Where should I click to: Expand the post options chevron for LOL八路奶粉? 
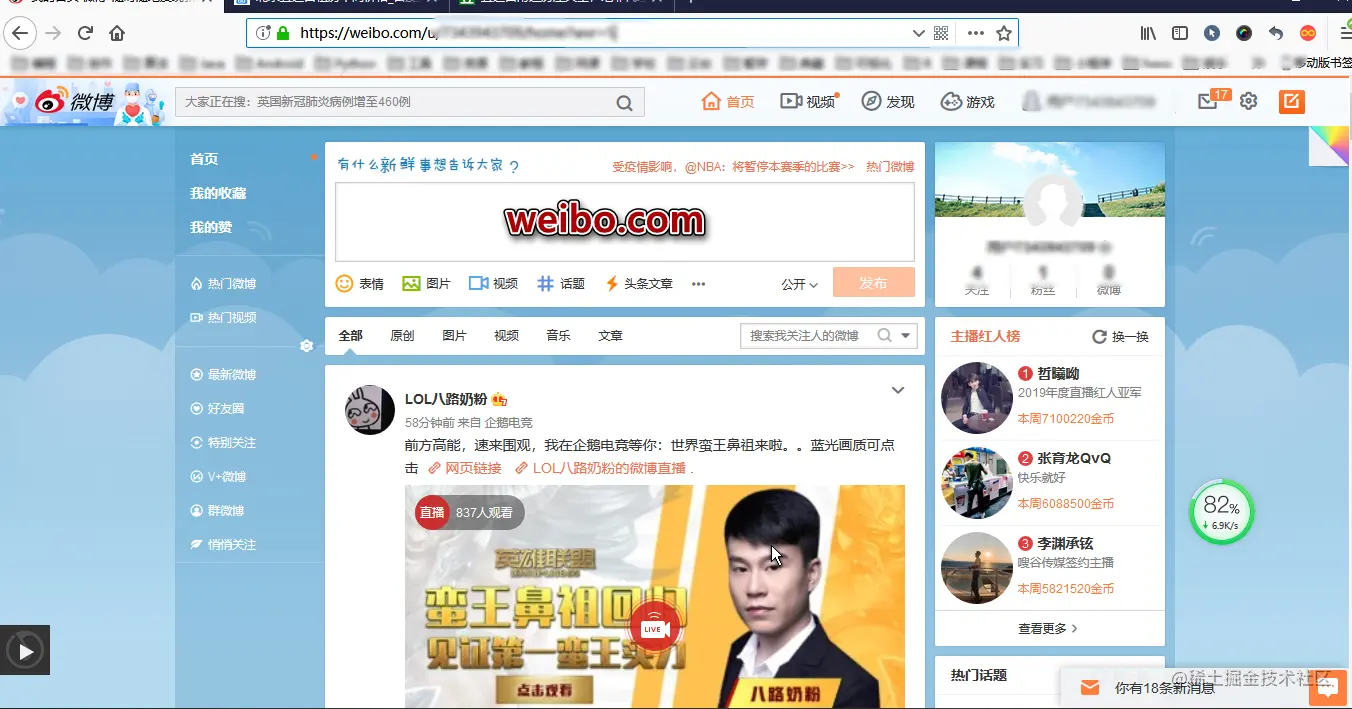pyautogui.click(x=898, y=390)
